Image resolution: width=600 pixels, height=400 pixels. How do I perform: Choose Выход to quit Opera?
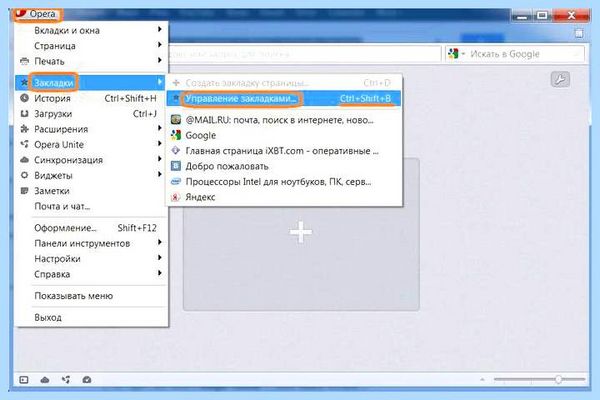tap(91, 317)
